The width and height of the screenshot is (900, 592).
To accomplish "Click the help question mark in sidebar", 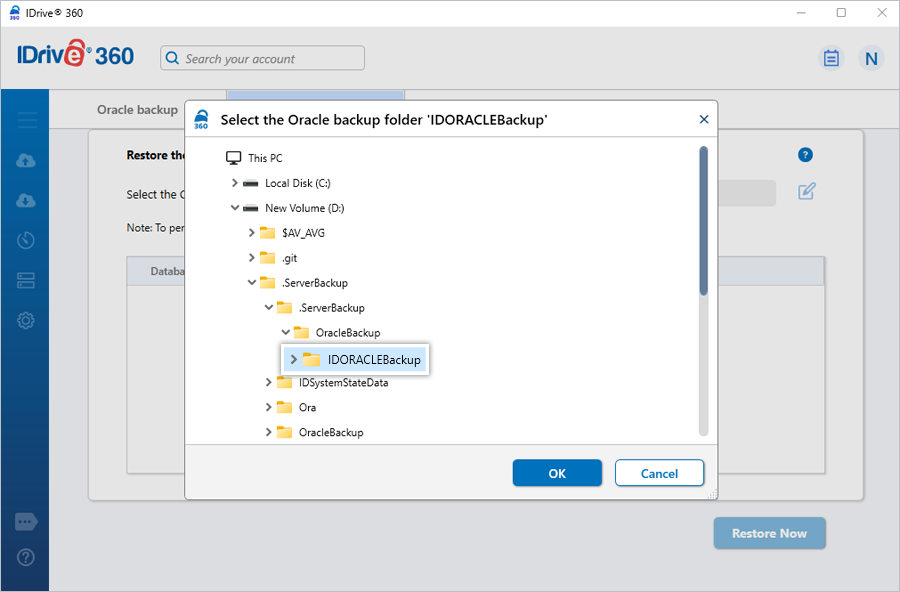I will click(x=26, y=557).
